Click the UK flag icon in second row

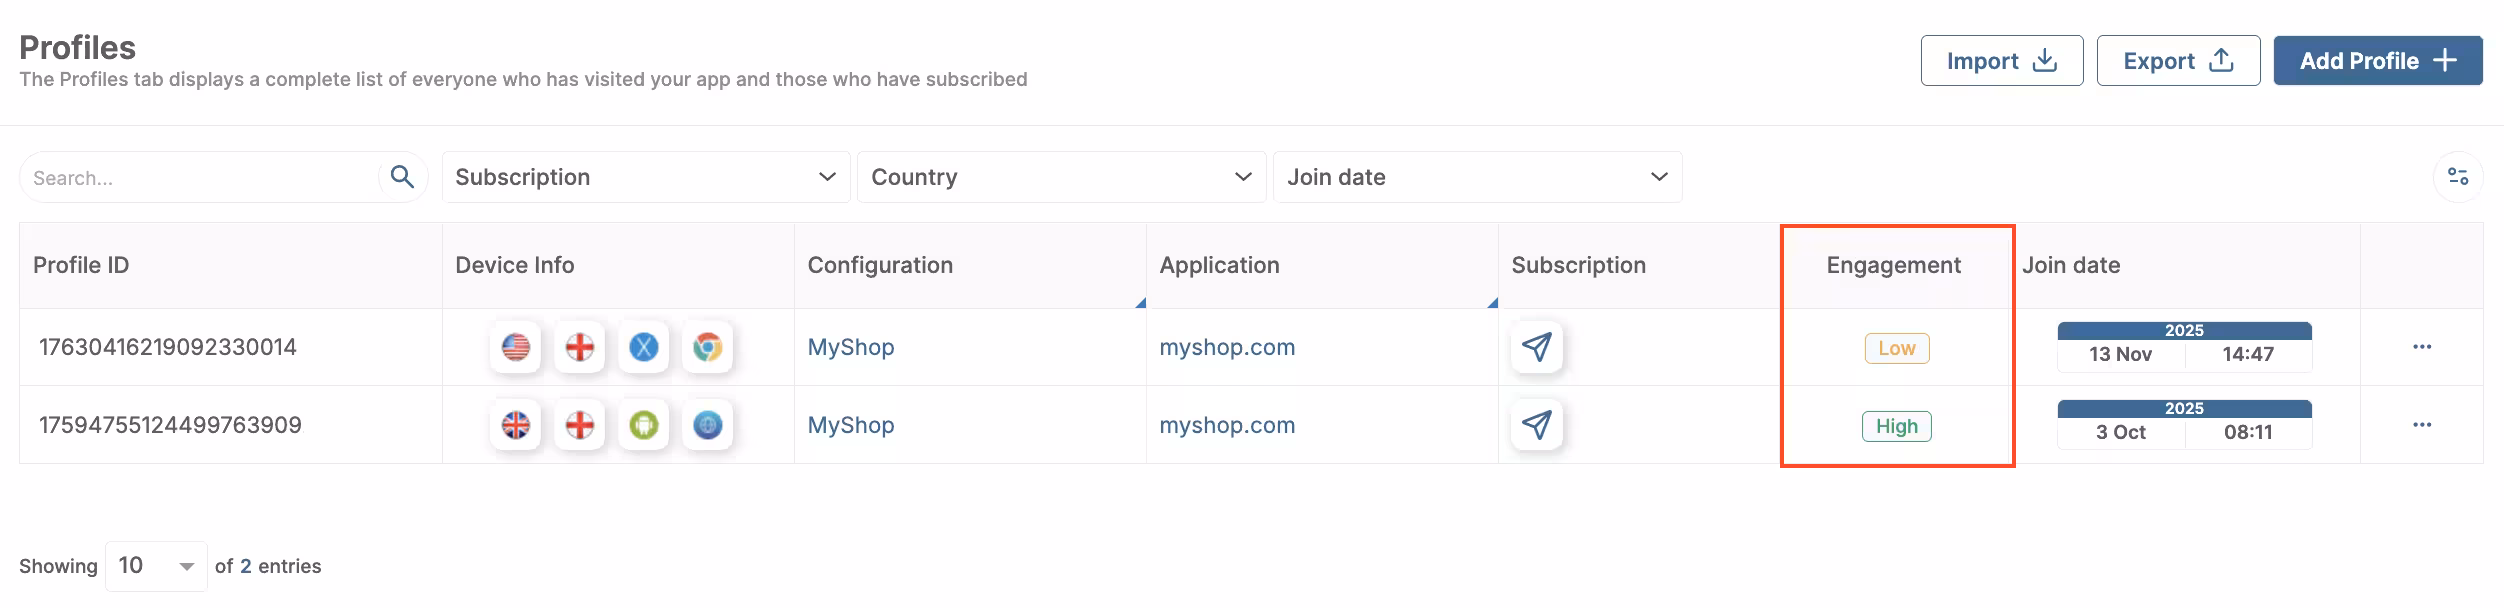tap(515, 425)
